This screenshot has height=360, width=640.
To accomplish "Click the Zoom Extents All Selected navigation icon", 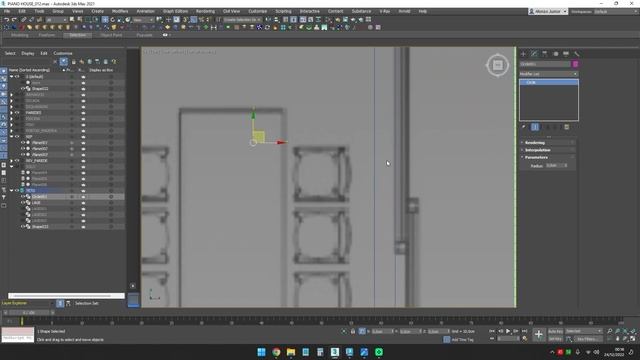I will (x=633, y=331).
